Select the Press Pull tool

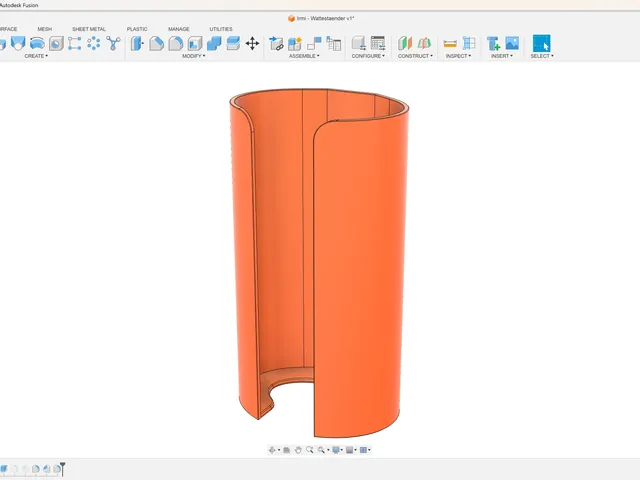(137, 43)
